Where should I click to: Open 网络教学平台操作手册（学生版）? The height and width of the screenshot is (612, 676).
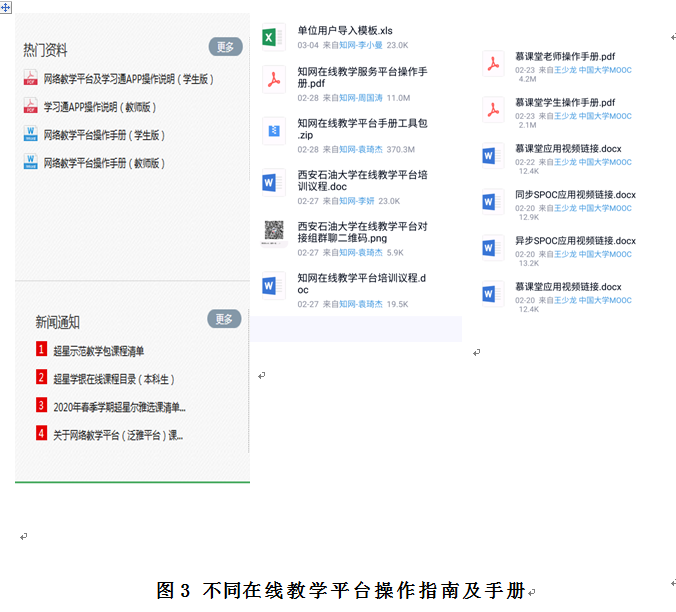coord(104,135)
